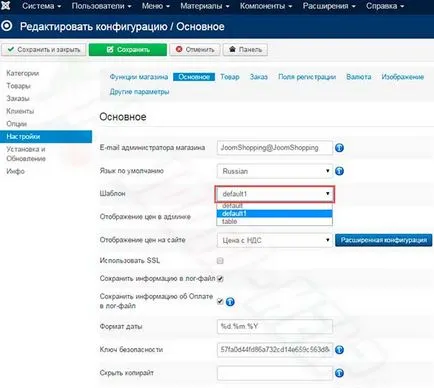Screen dimensions: 434x388
Task: Open the Отображение цен на сайте dropdown
Action: coord(275,240)
